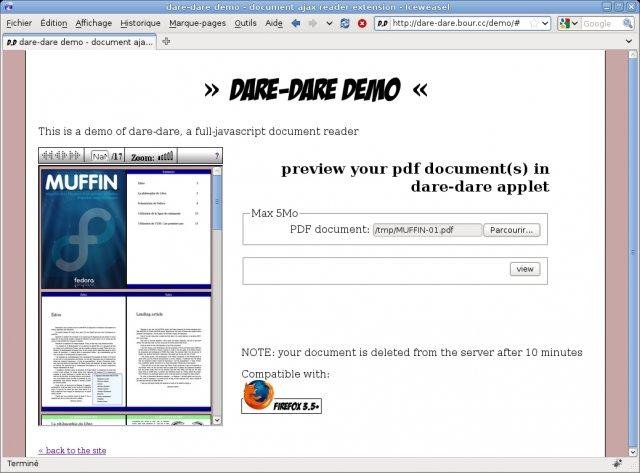
Task: Open the window menu icon in titlebar
Action: tap(7, 7)
